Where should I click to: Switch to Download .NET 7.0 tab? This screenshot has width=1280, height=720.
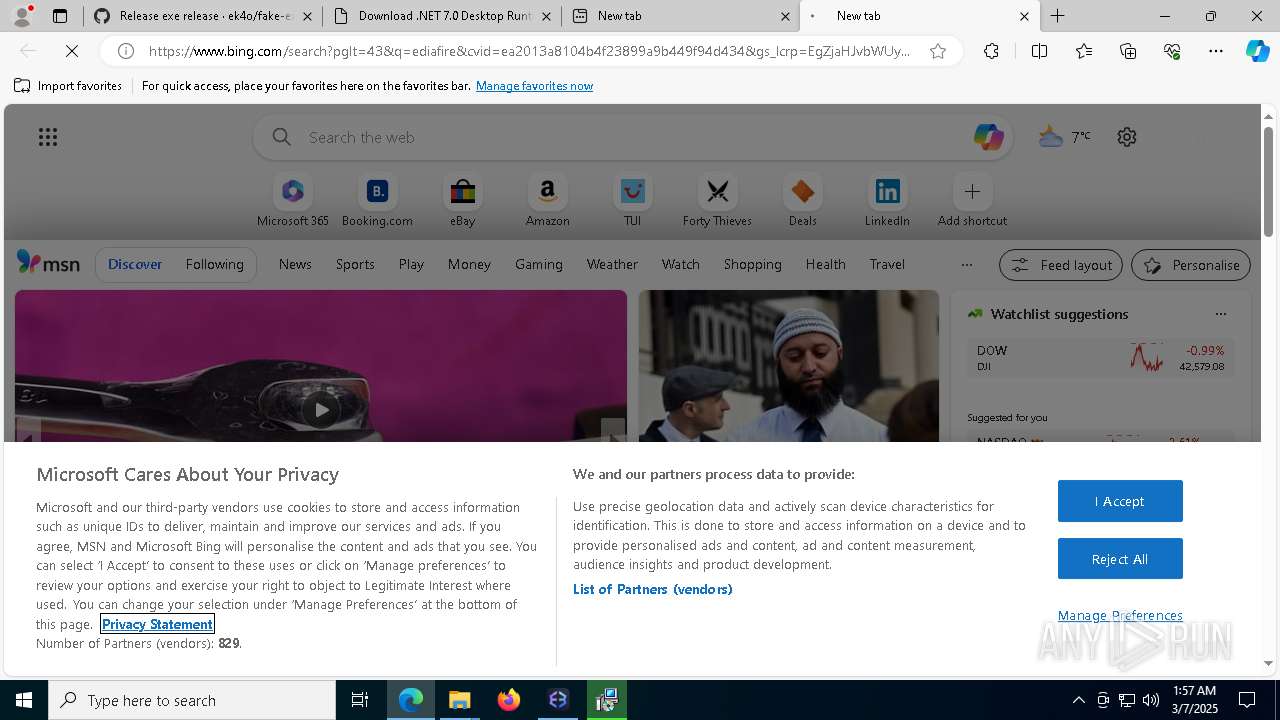[x=442, y=16]
